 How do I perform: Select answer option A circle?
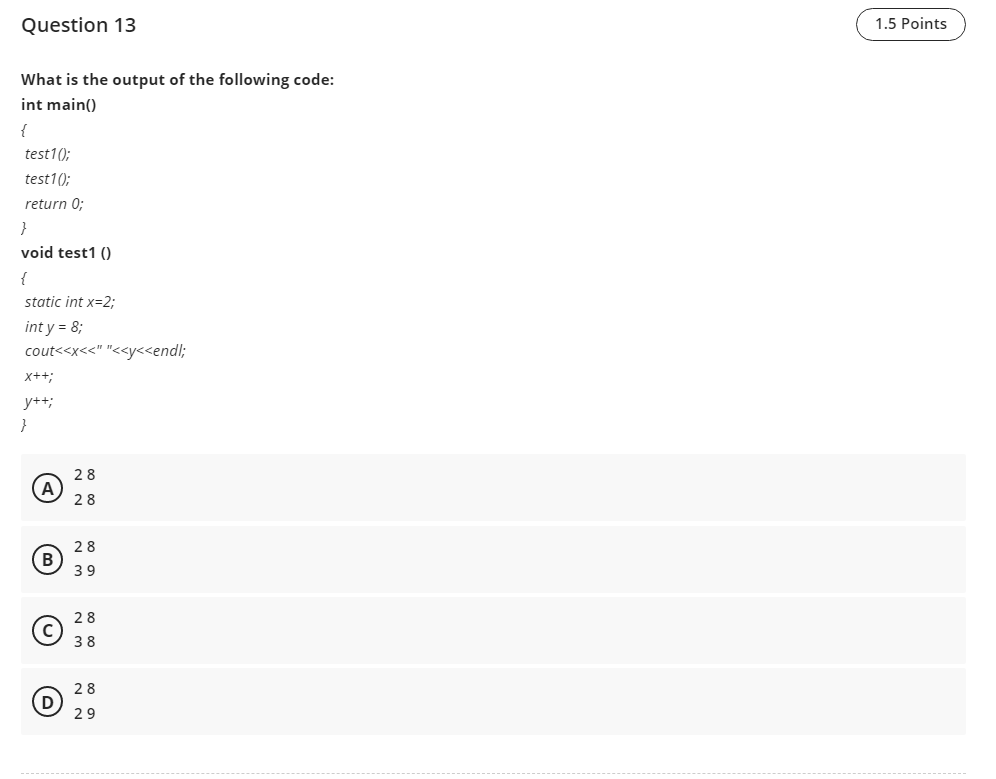click(47, 487)
